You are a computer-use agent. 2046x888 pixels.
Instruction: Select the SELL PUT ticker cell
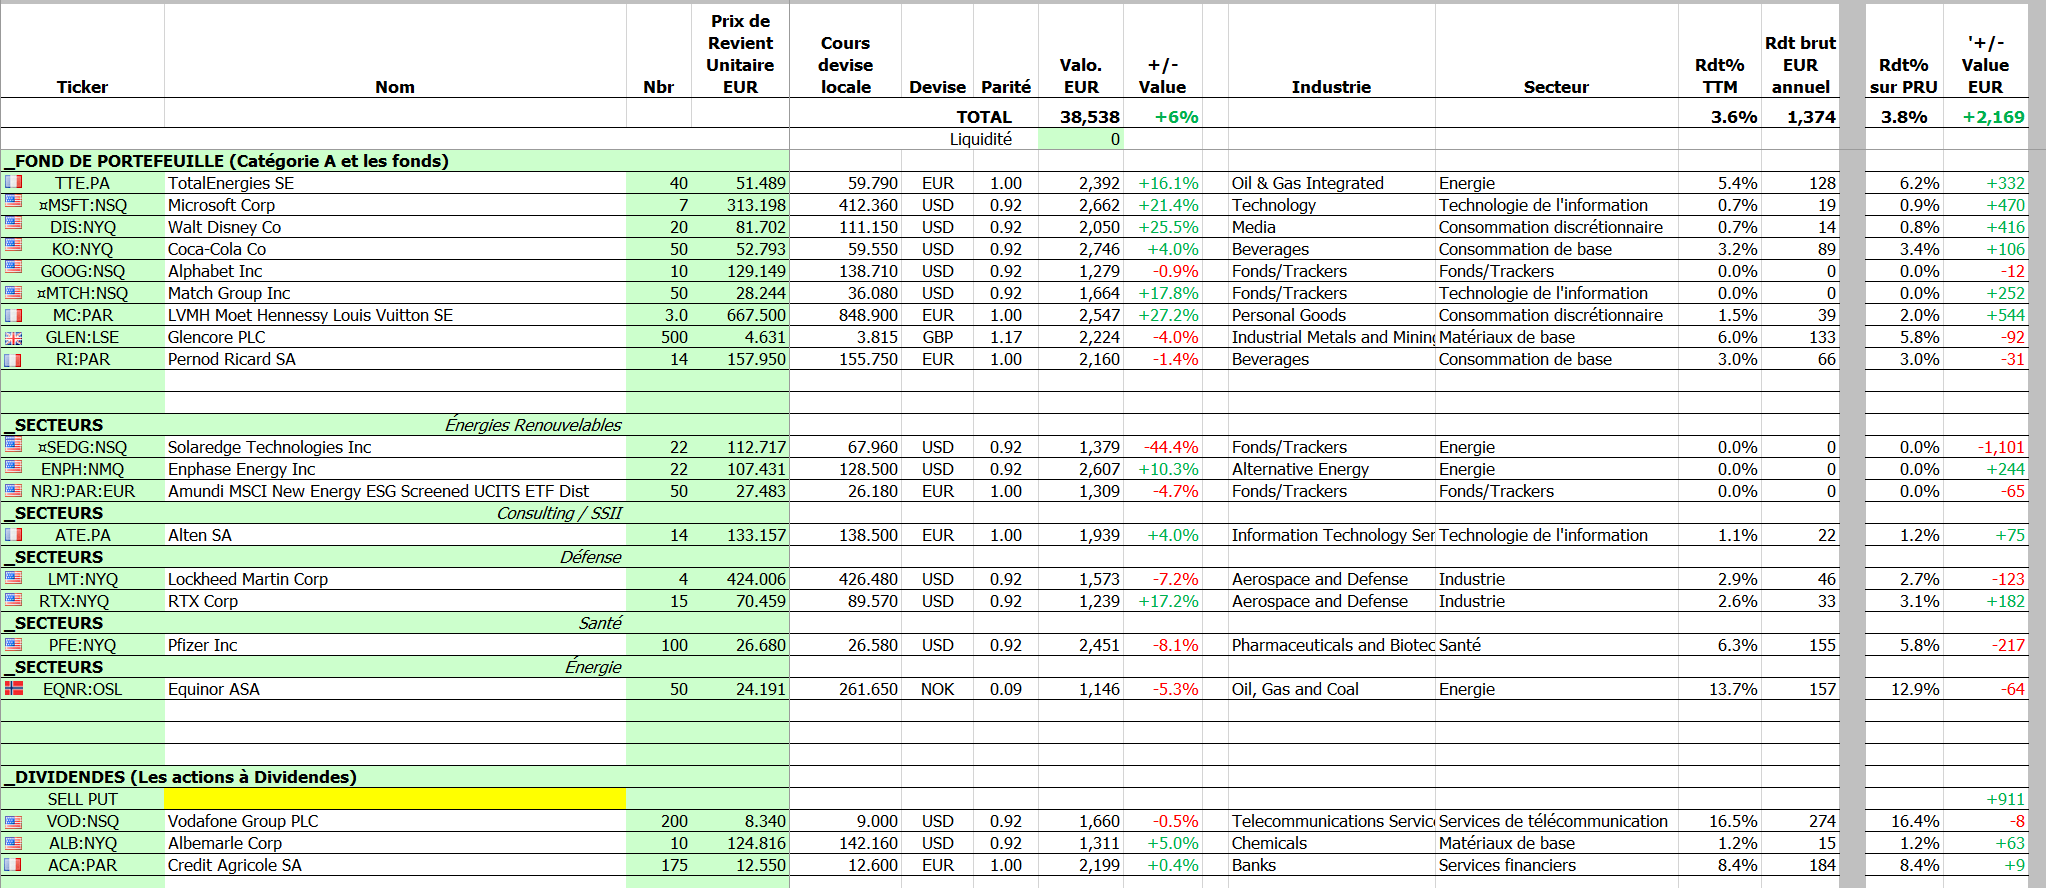coord(82,799)
